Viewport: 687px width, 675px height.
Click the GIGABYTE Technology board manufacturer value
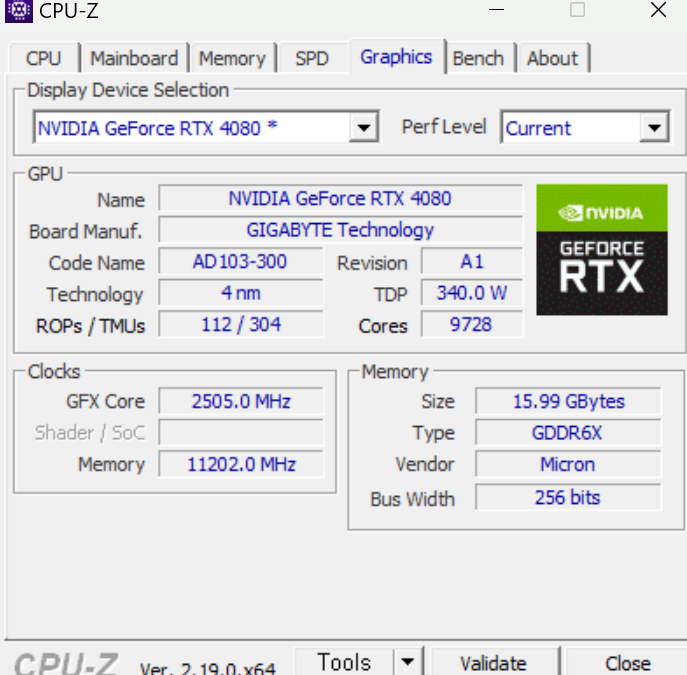[x=340, y=230]
